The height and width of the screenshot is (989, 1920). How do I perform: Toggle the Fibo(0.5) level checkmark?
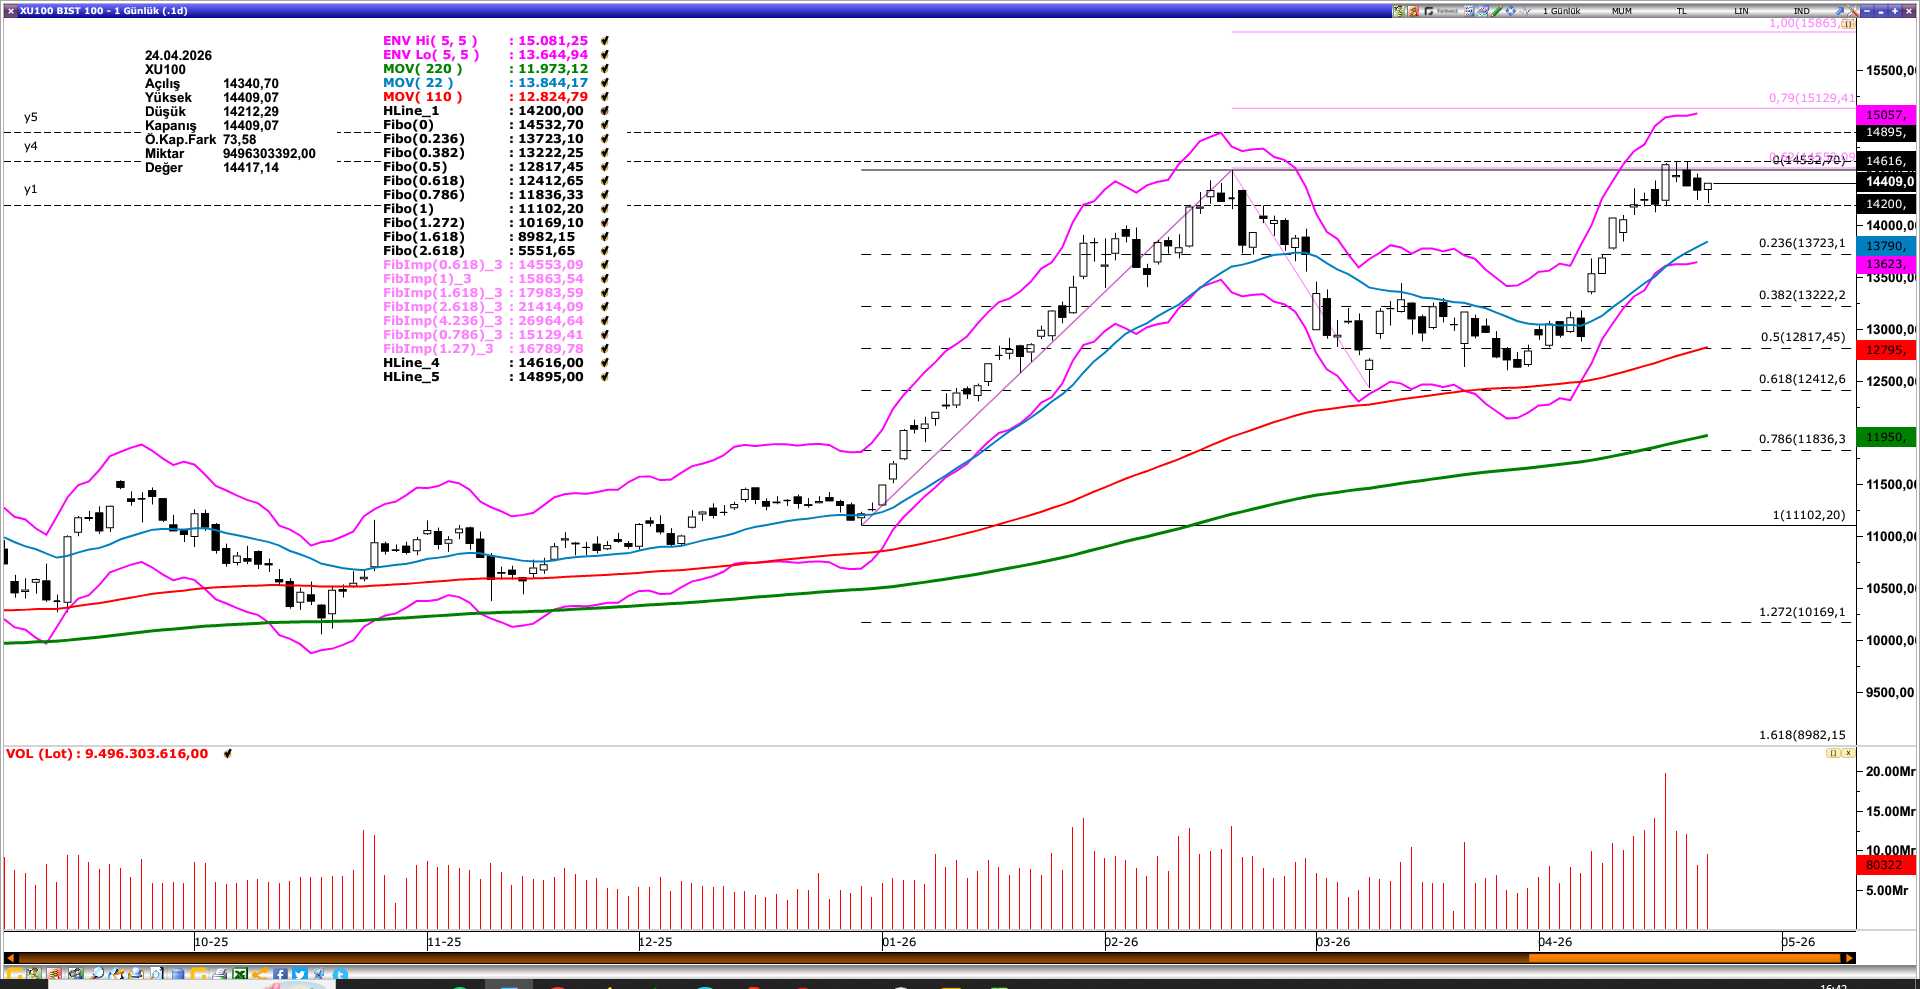tap(604, 167)
